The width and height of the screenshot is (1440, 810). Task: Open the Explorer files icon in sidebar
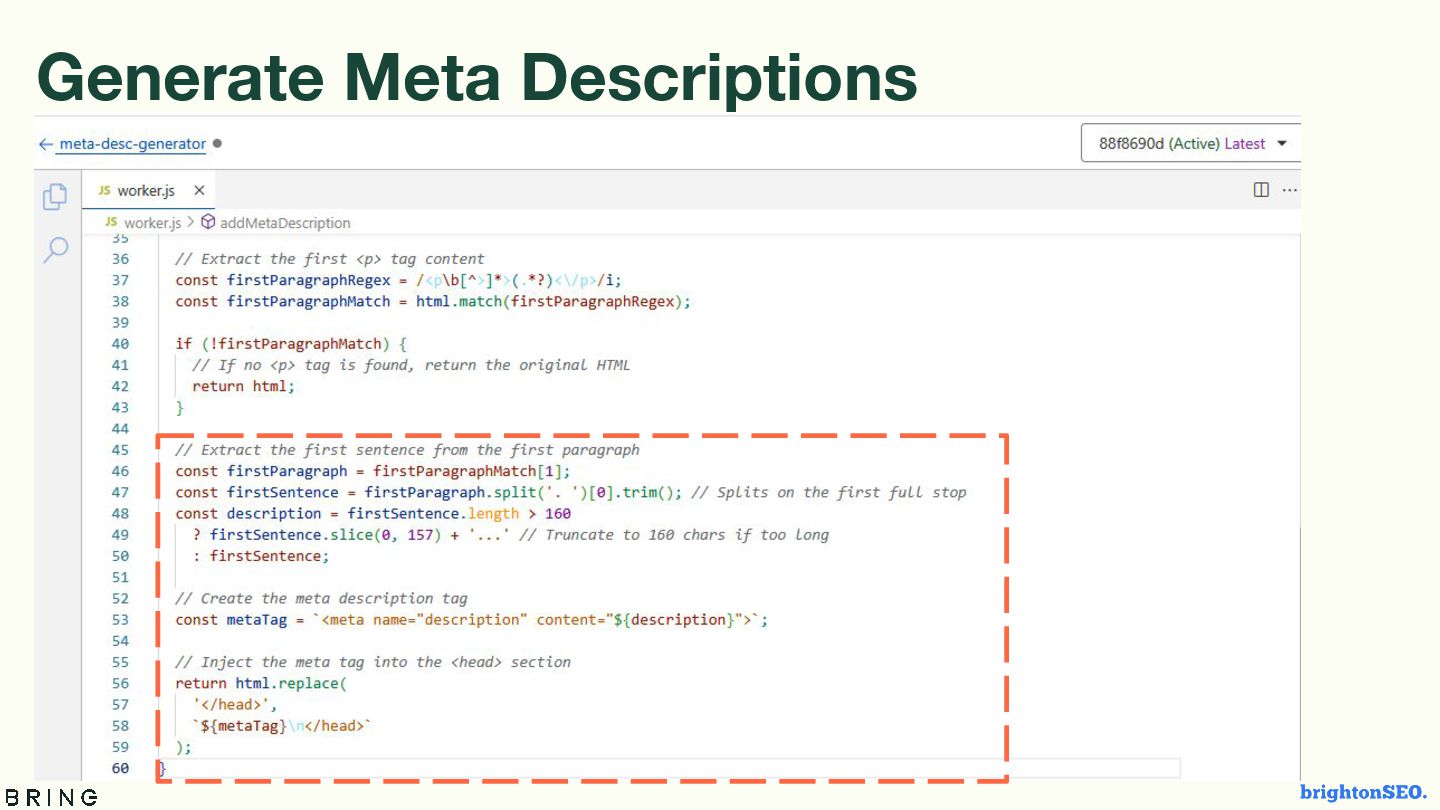pos(55,197)
